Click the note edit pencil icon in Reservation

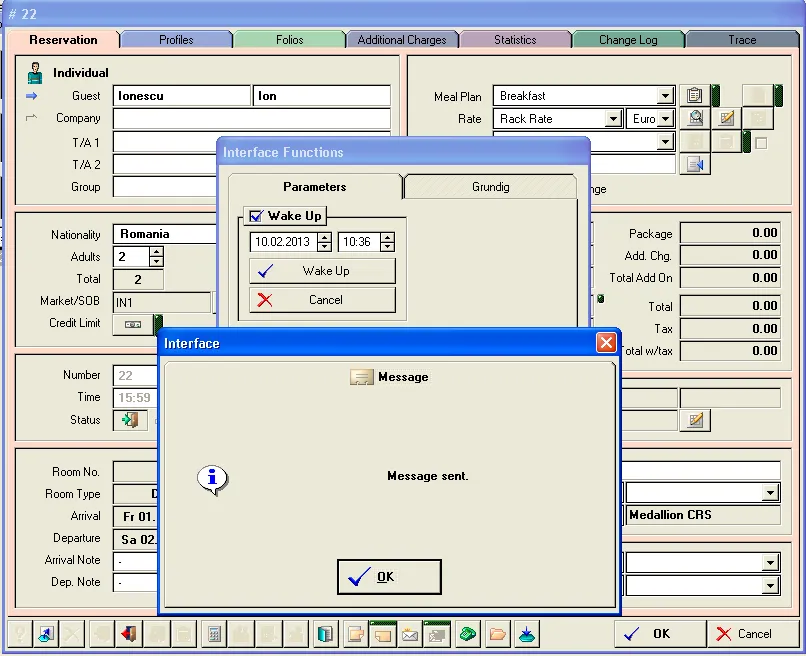695,420
